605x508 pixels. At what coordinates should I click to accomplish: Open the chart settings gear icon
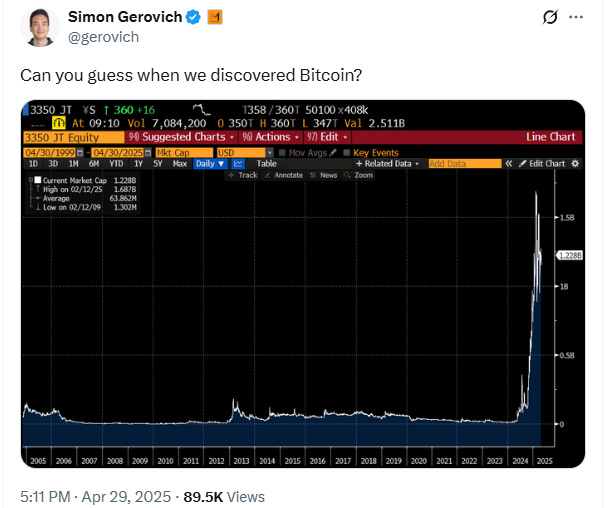click(x=575, y=164)
